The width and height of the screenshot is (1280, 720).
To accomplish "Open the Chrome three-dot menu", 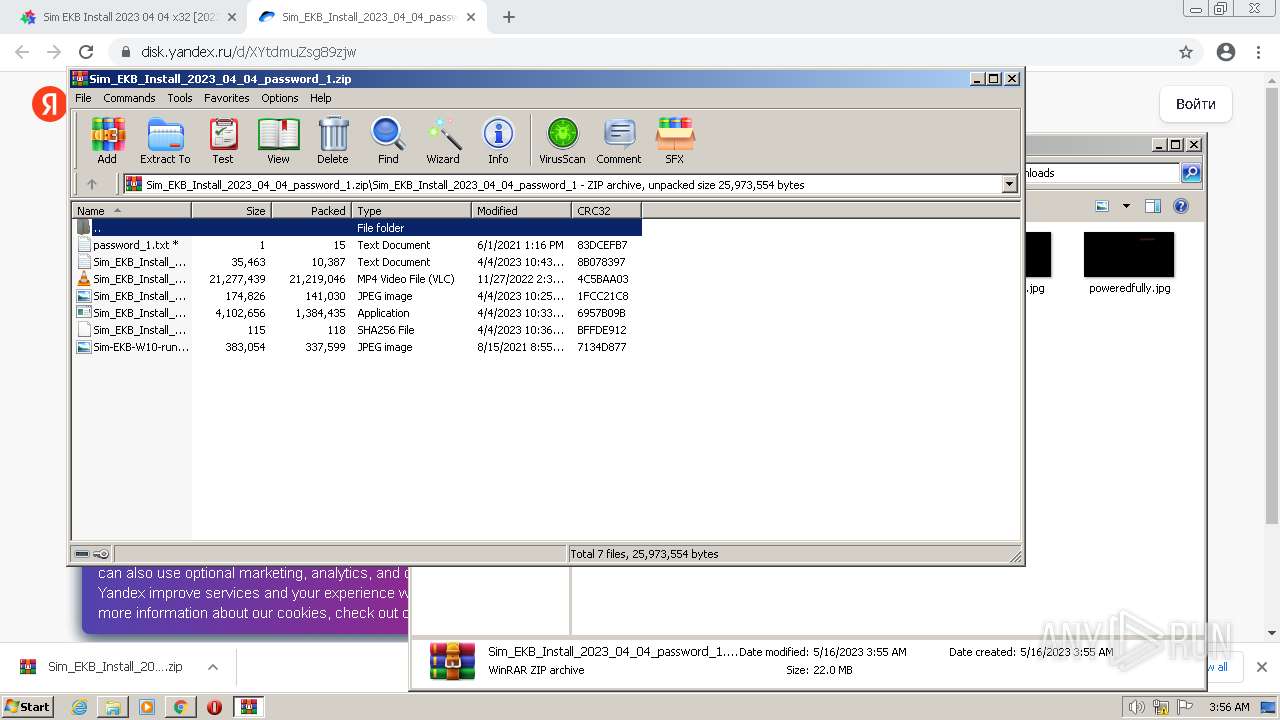I will pyautogui.click(x=1259, y=52).
